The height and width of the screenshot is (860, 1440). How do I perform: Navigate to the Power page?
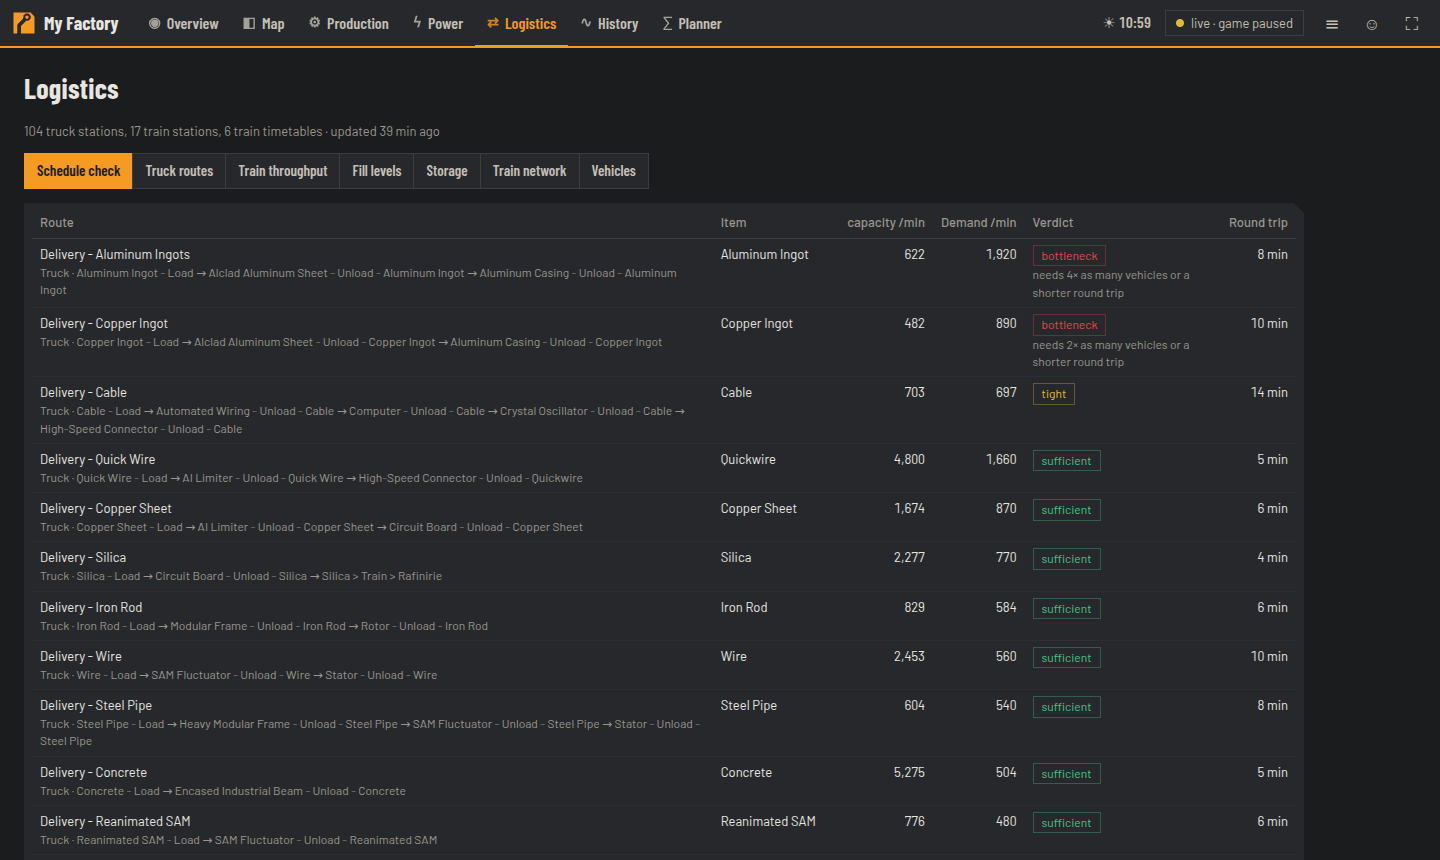tap(438, 24)
